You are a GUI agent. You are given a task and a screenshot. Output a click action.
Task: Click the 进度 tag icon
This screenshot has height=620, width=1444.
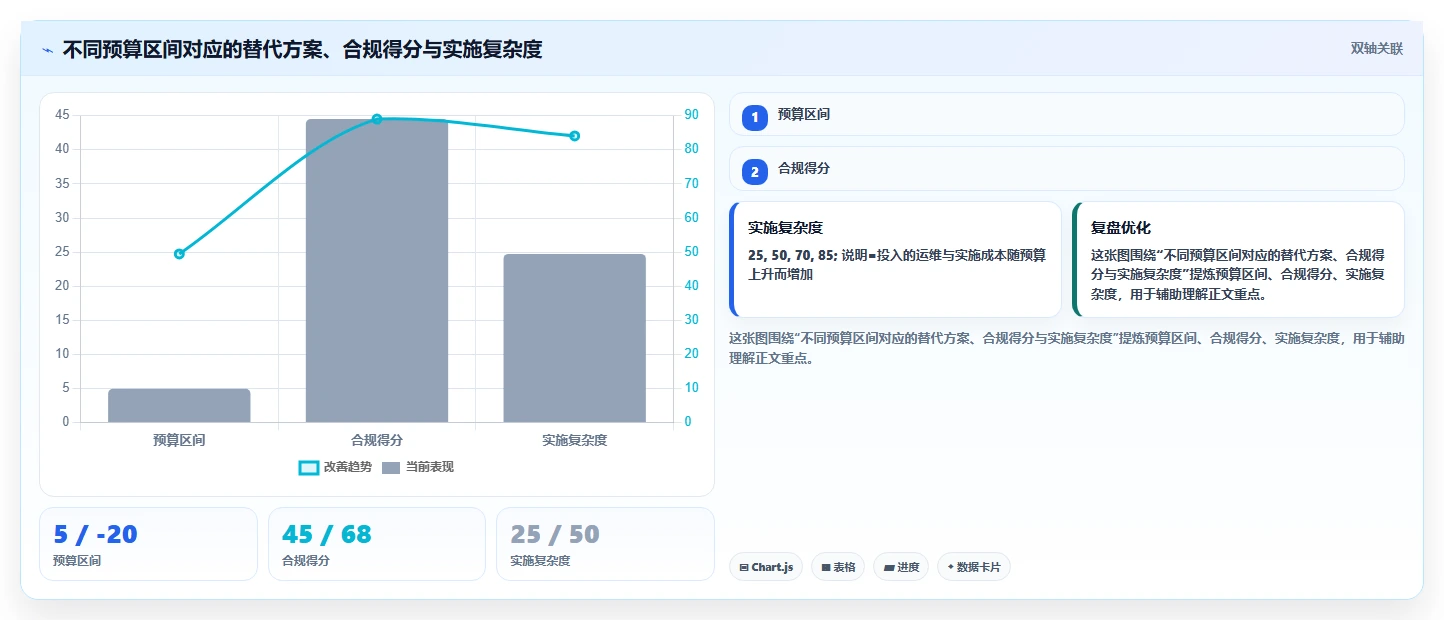889,567
